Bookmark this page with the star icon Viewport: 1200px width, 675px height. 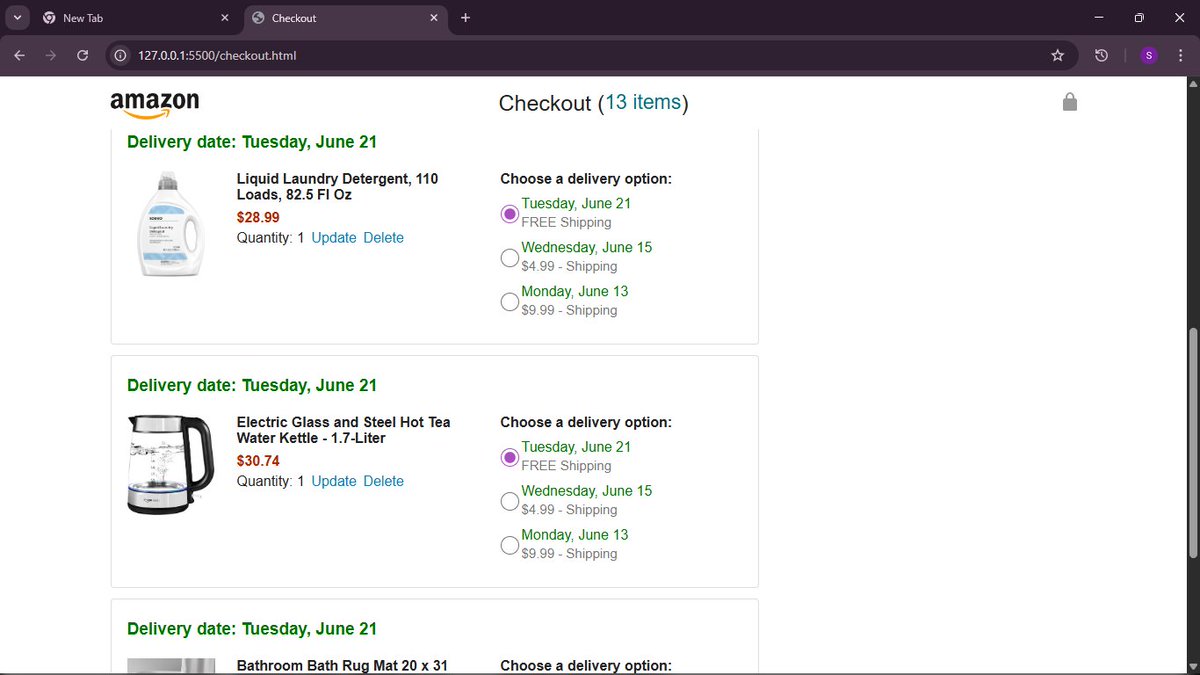pyautogui.click(x=1057, y=56)
